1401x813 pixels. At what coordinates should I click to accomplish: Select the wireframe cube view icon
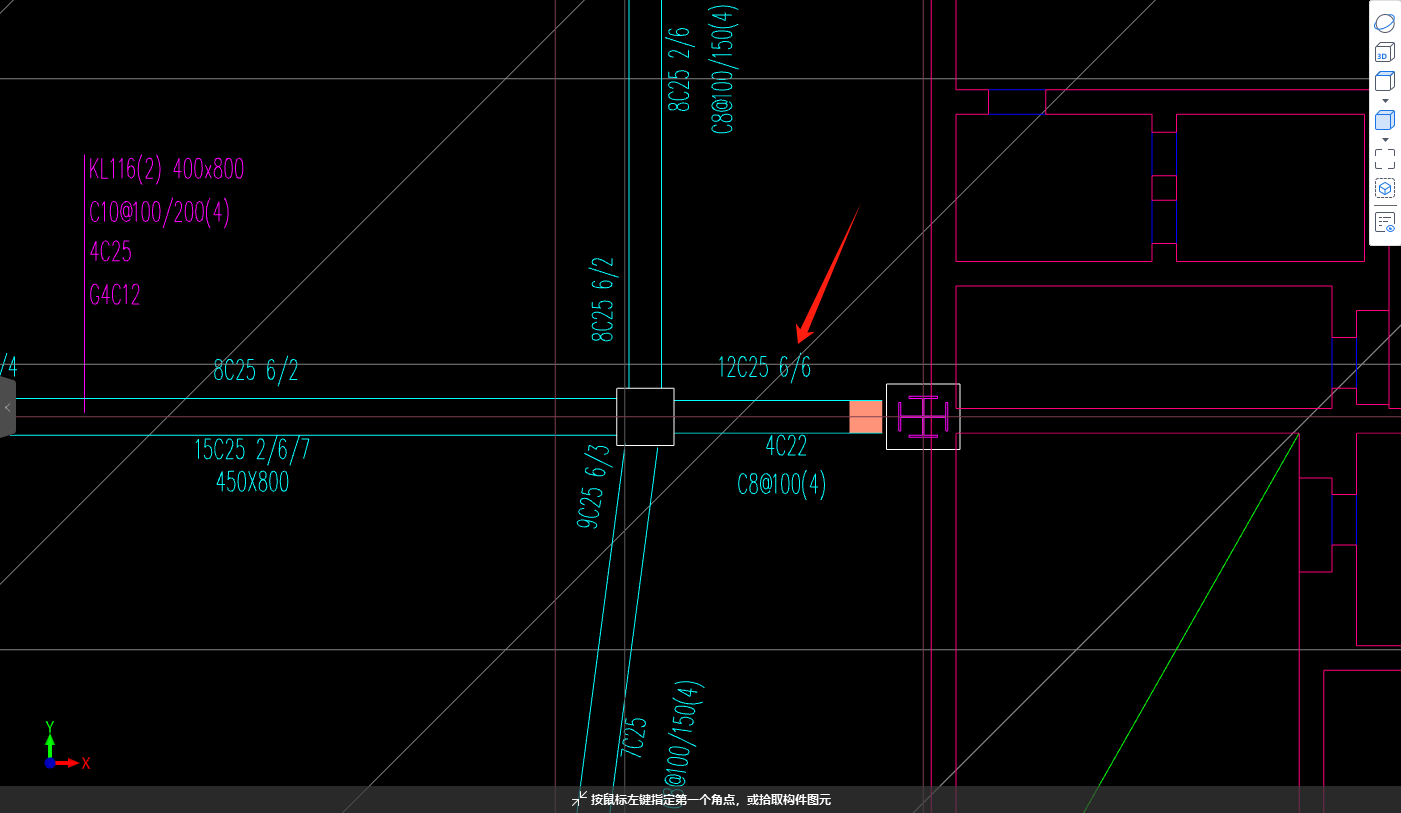(1384, 82)
